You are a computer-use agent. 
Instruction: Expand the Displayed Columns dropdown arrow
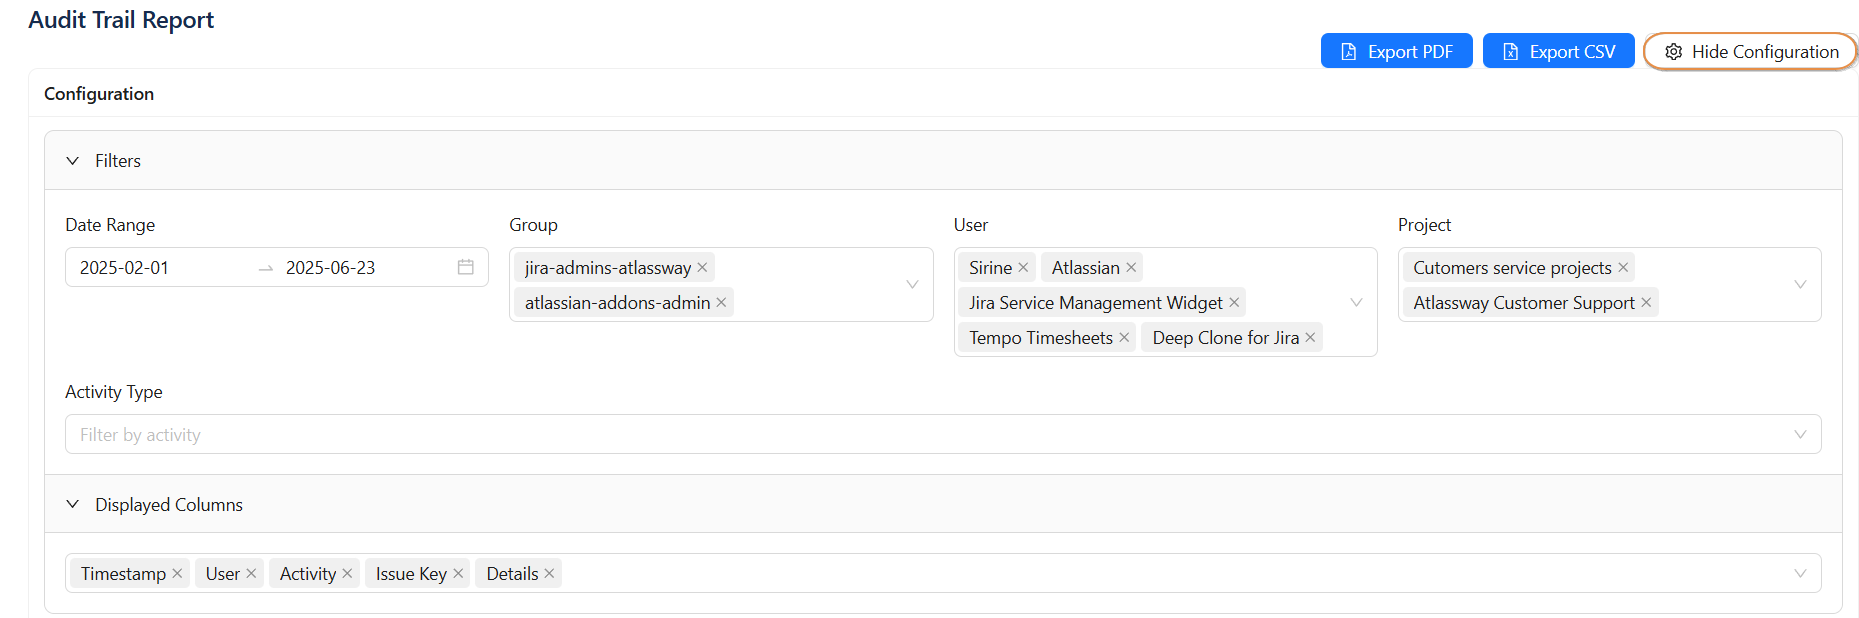1800,573
